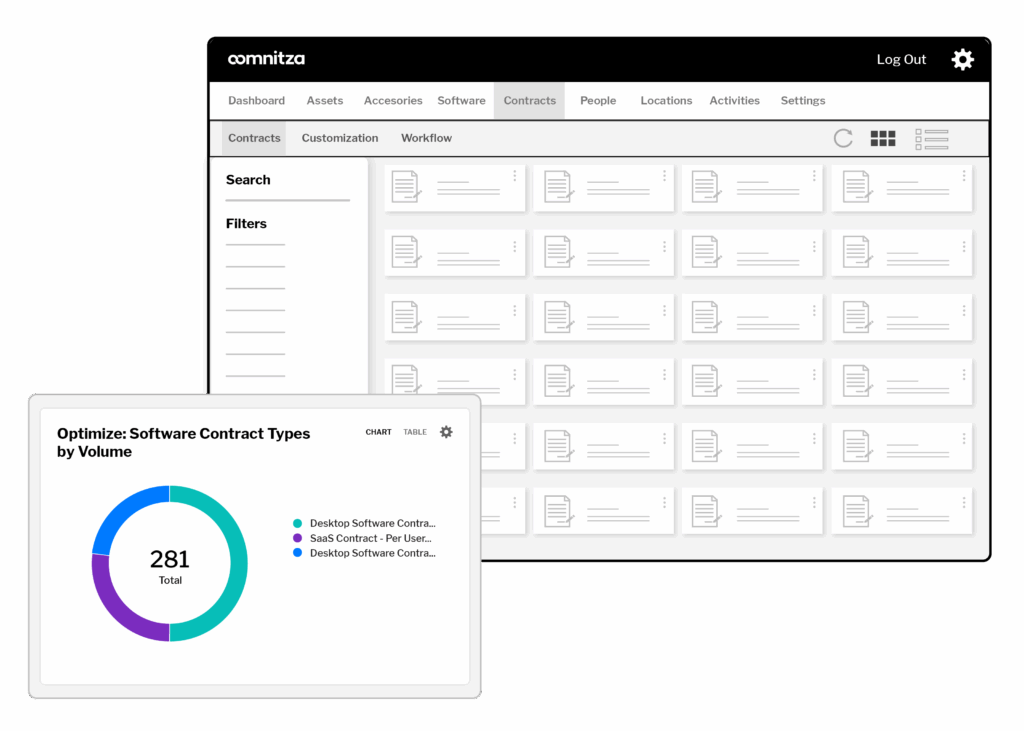
Task: Click the document icon on the first contract card
Action: tap(406, 186)
